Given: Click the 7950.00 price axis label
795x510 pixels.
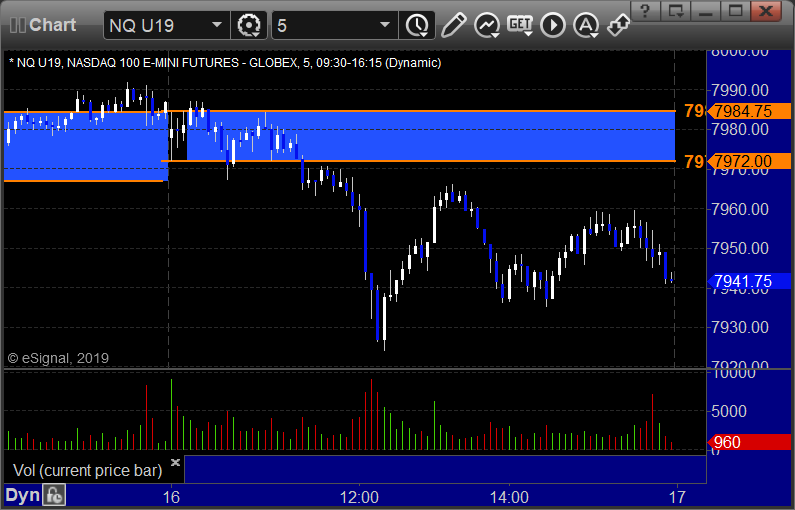Looking at the screenshot, I should (740, 248).
